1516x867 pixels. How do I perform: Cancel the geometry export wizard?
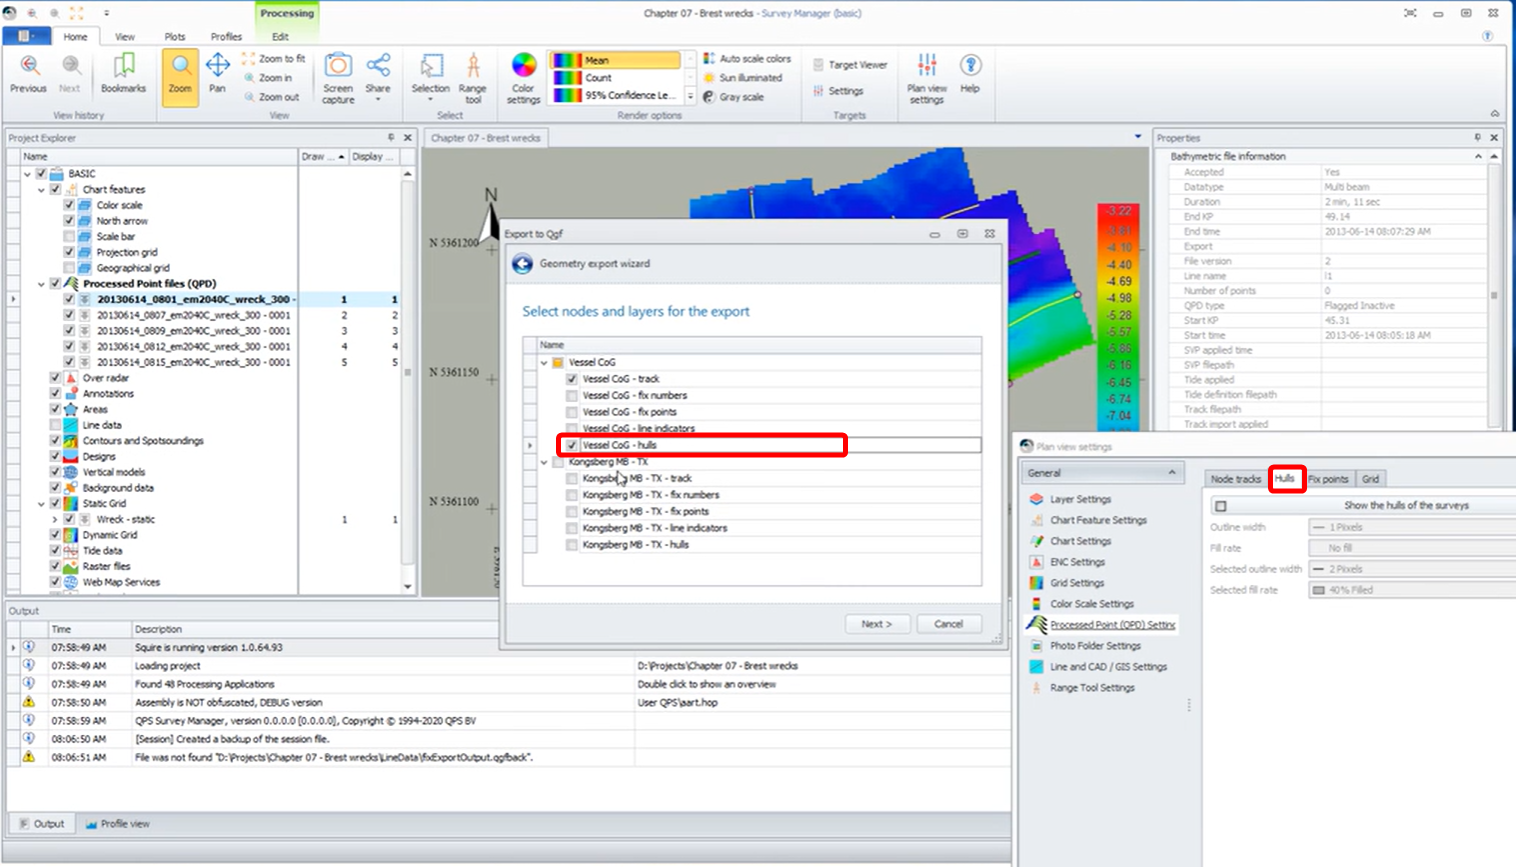click(948, 624)
